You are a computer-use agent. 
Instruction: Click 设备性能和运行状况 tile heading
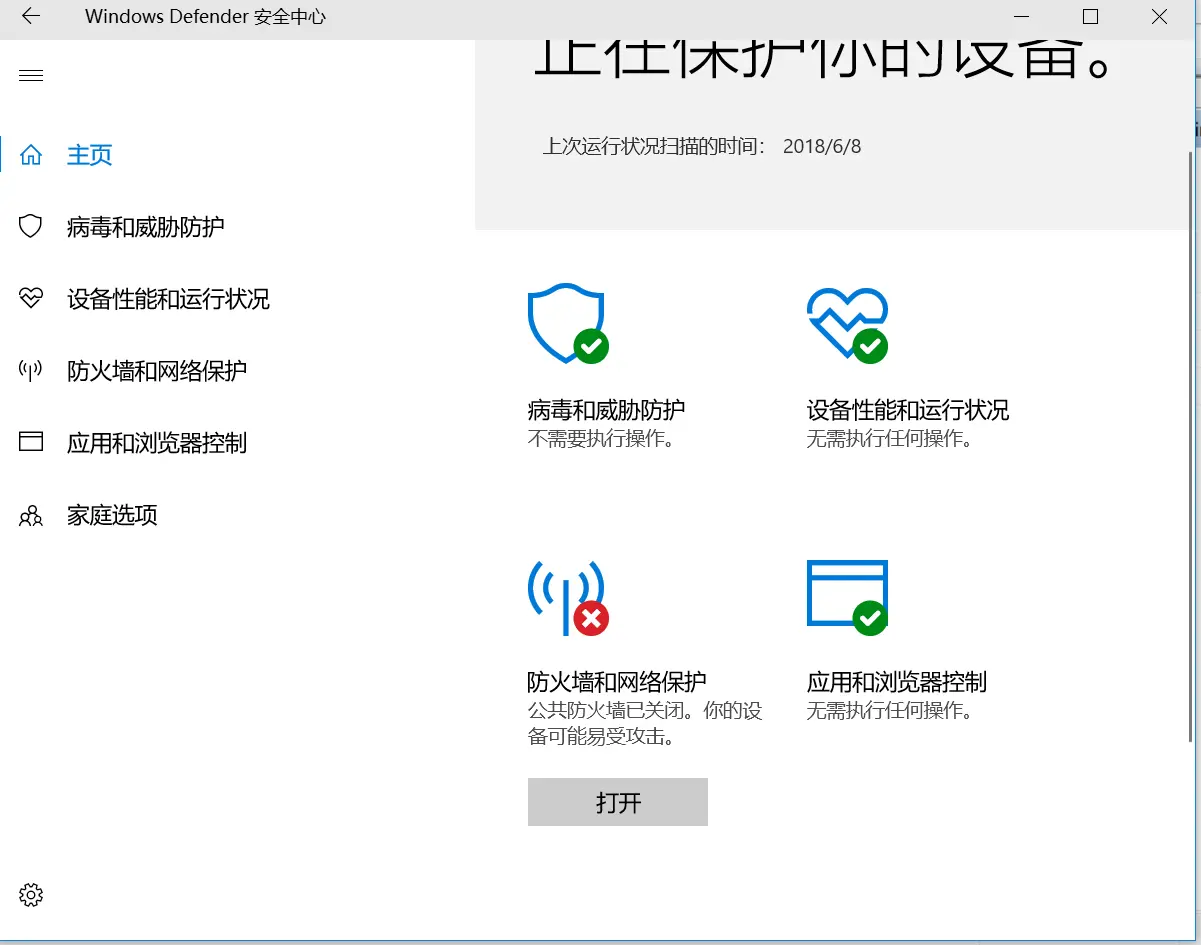[x=908, y=410]
